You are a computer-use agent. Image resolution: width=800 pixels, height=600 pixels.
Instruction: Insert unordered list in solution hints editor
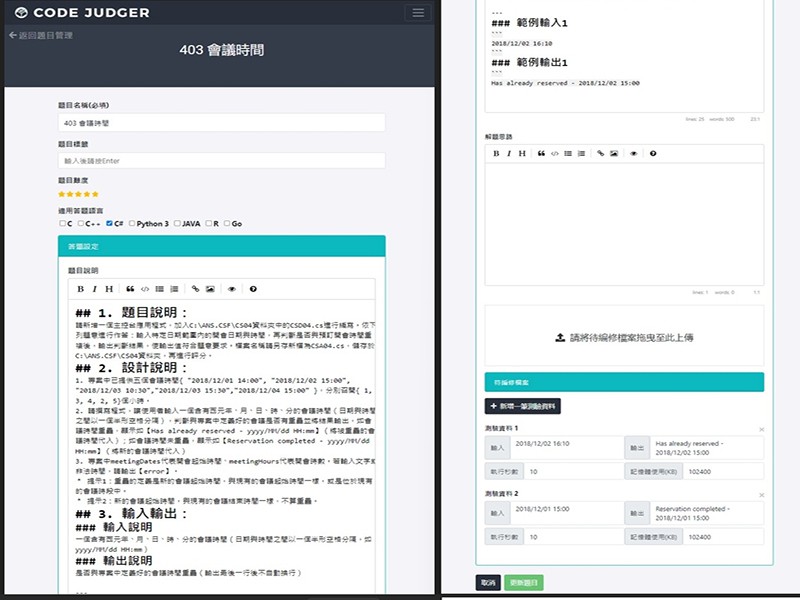tap(568, 153)
